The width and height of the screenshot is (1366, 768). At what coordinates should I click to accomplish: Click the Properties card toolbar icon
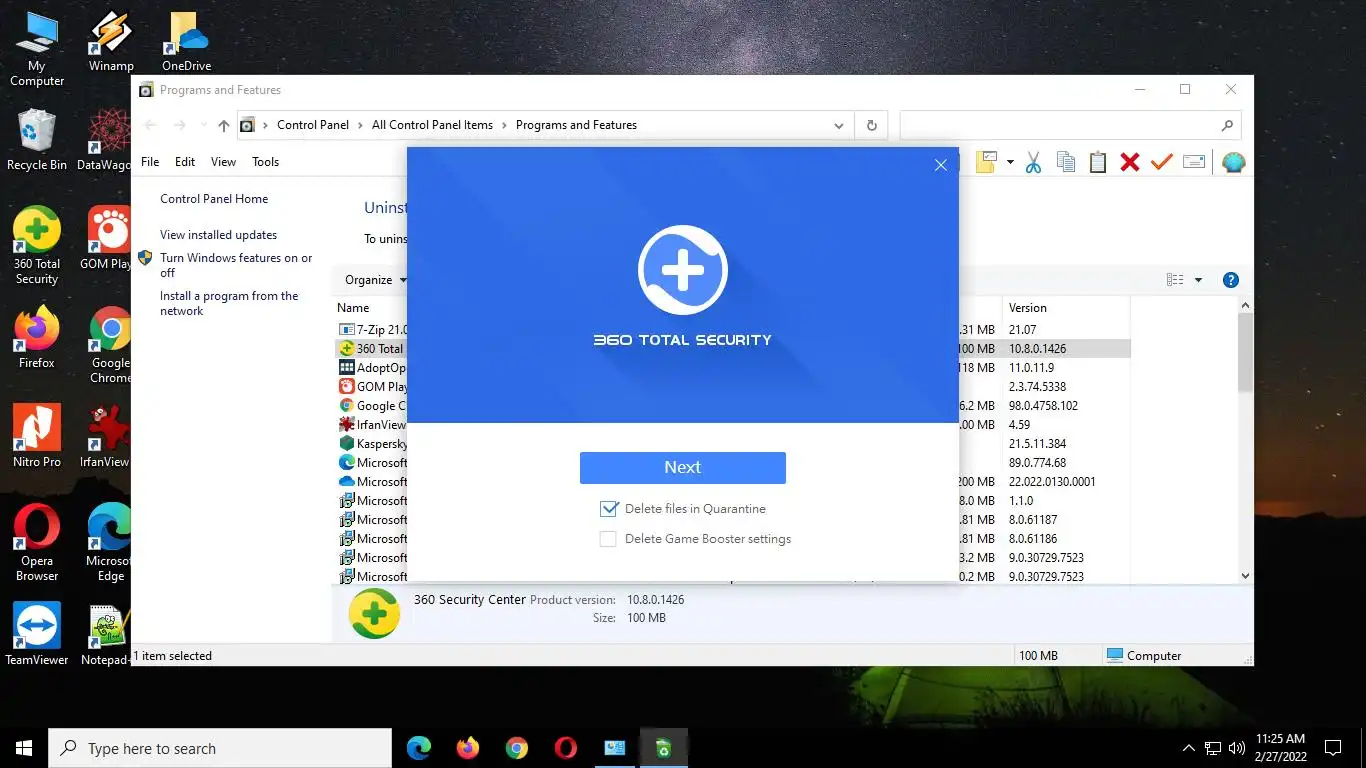click(1194, 162)
